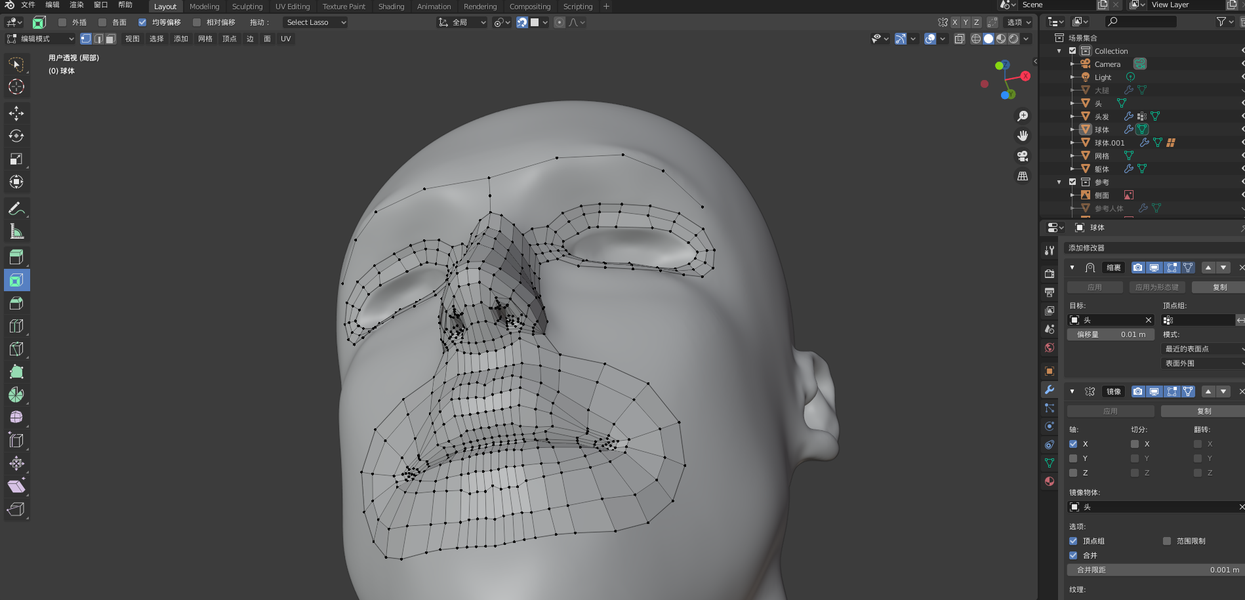The image size is (1245, 600).
Task: Open the 网格 menu in viewport header
Action: [205, 39]
